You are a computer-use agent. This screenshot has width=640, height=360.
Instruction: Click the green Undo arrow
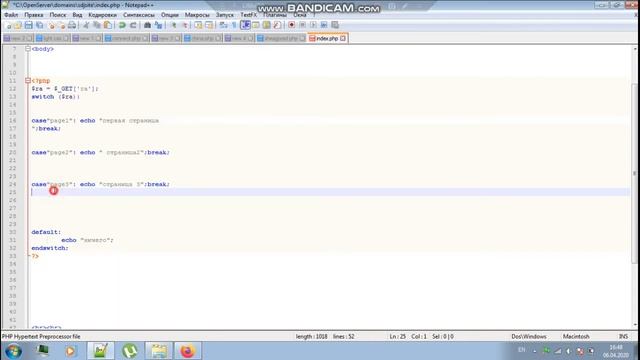click(122, 25)
